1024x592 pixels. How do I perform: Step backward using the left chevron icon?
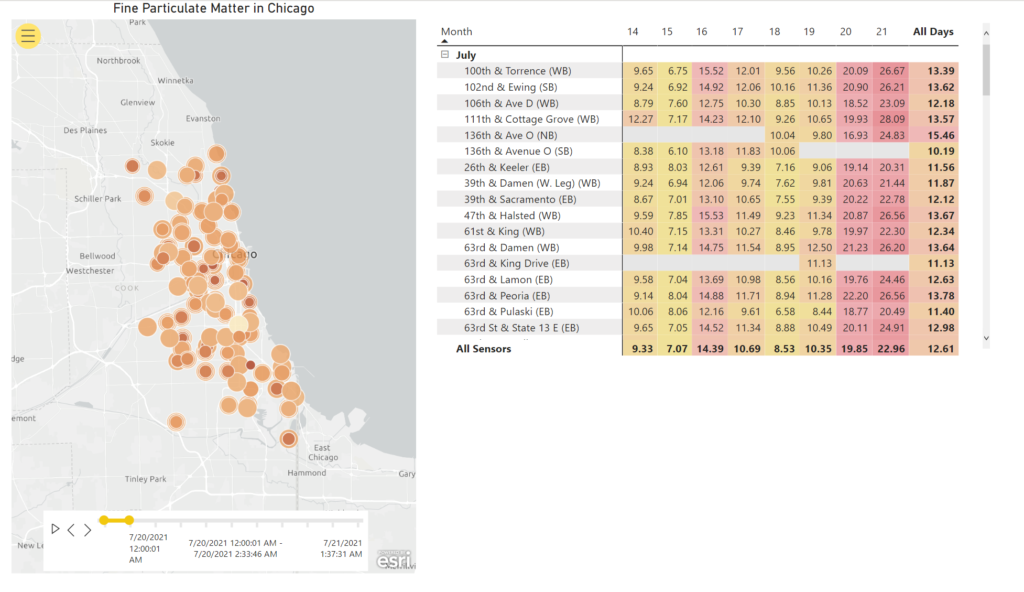71,530
